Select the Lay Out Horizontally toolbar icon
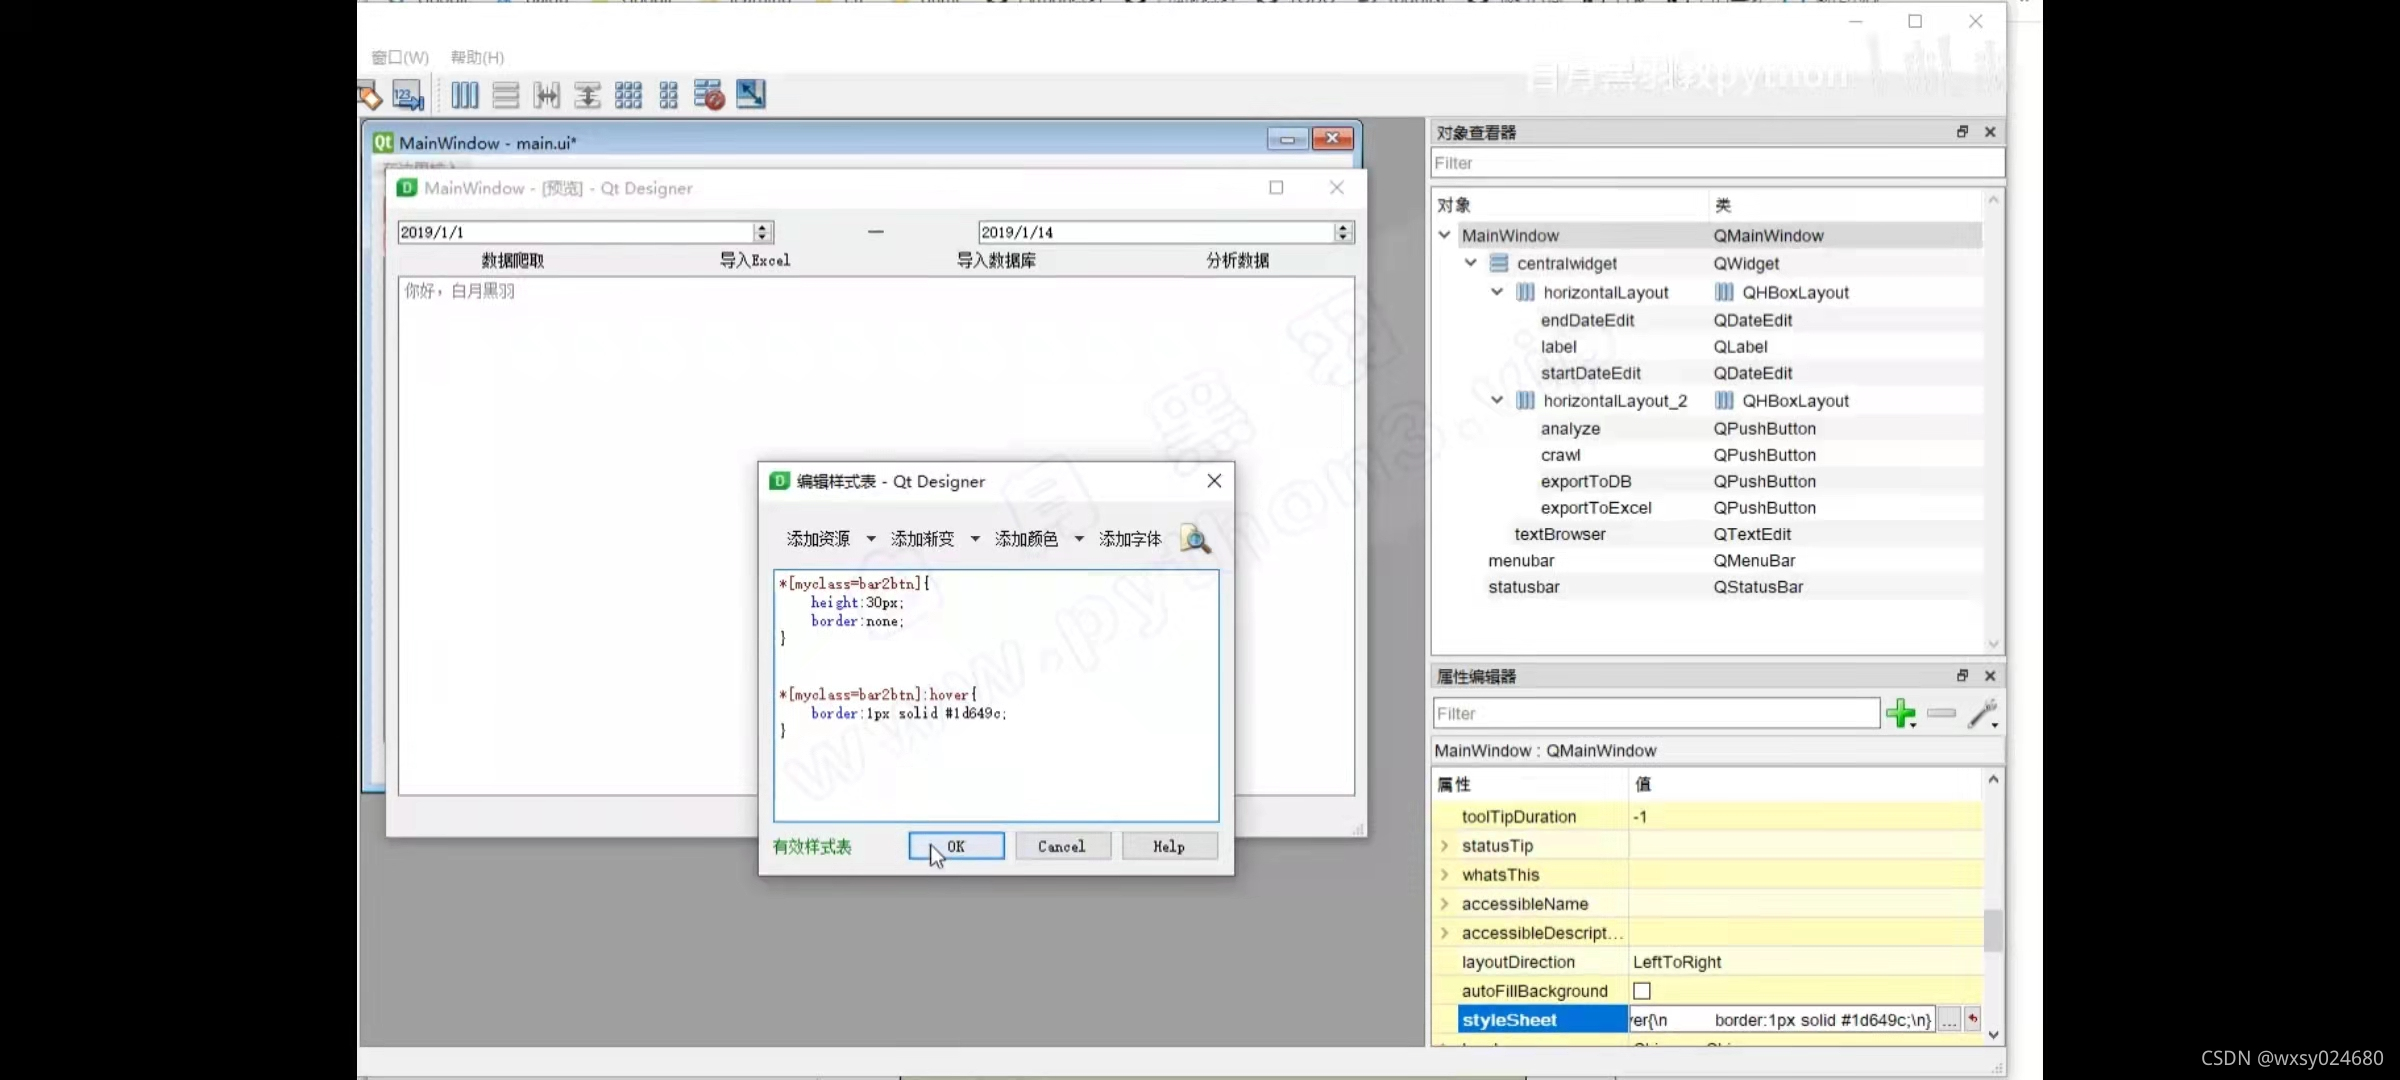 point(465,95)
